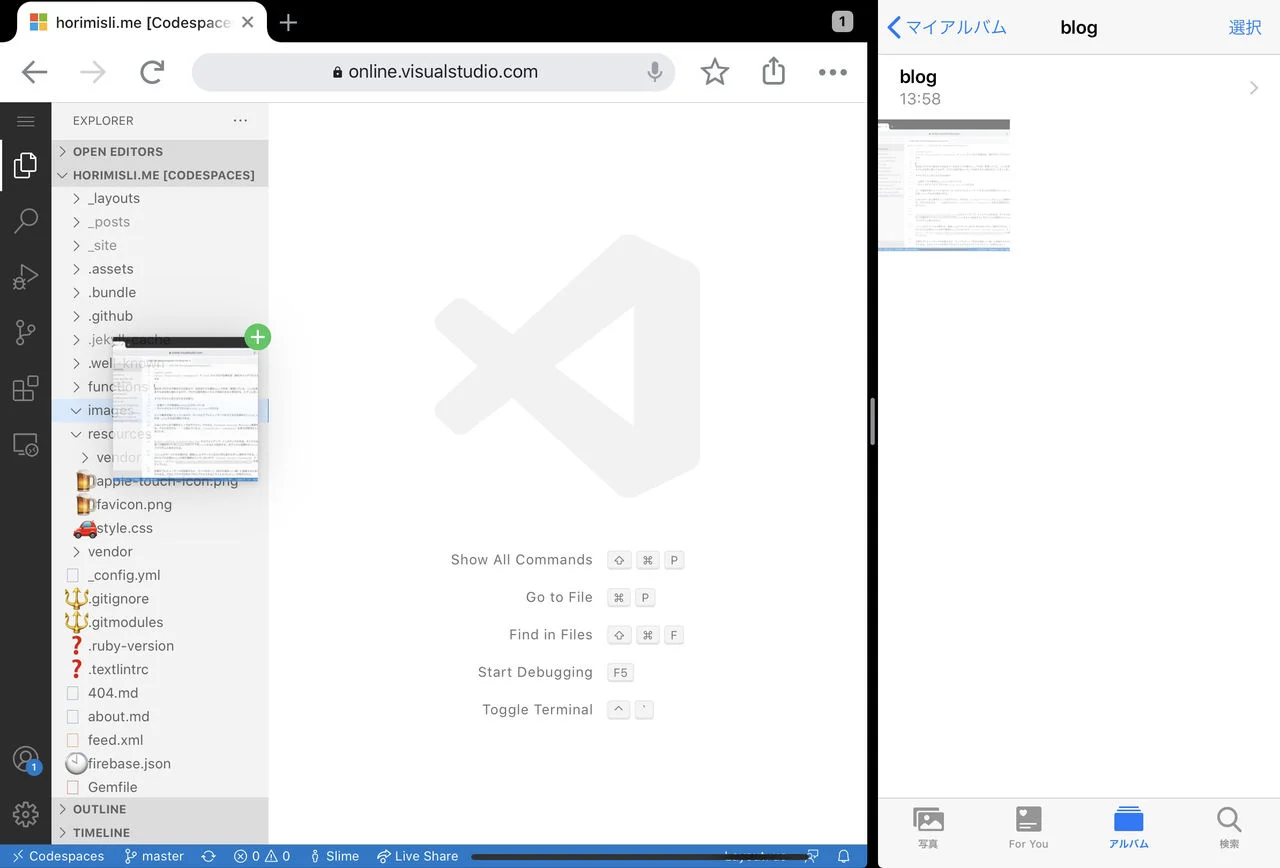Switch to For You tab in Photos
Screen dimensions: 1280x868
click(1028, 828)
